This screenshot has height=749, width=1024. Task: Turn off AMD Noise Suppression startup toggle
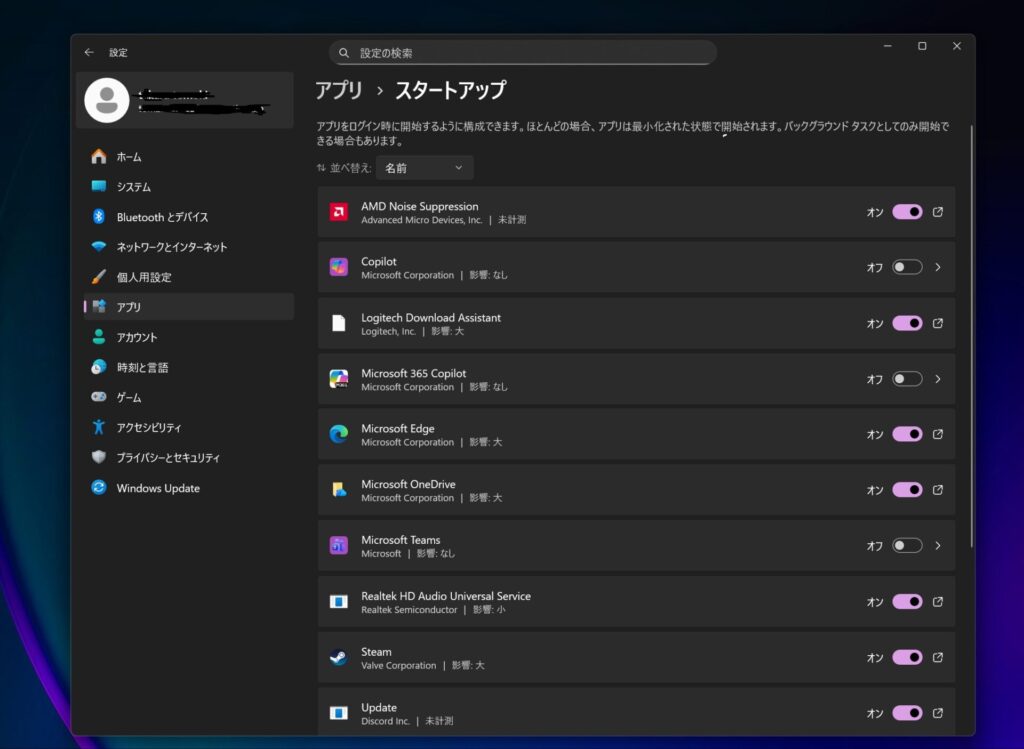(907, 212)
